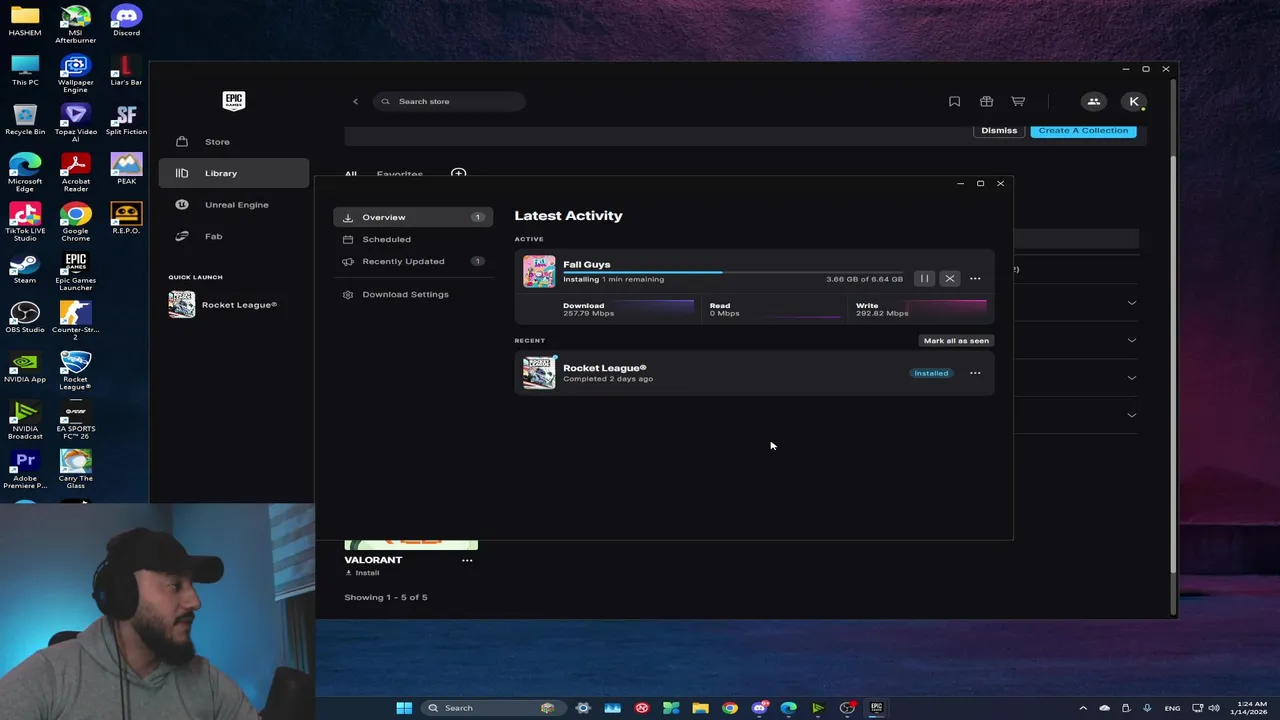Open Unreal Engine section
Screen dimensions: 1280x720
tap(234, 205)
